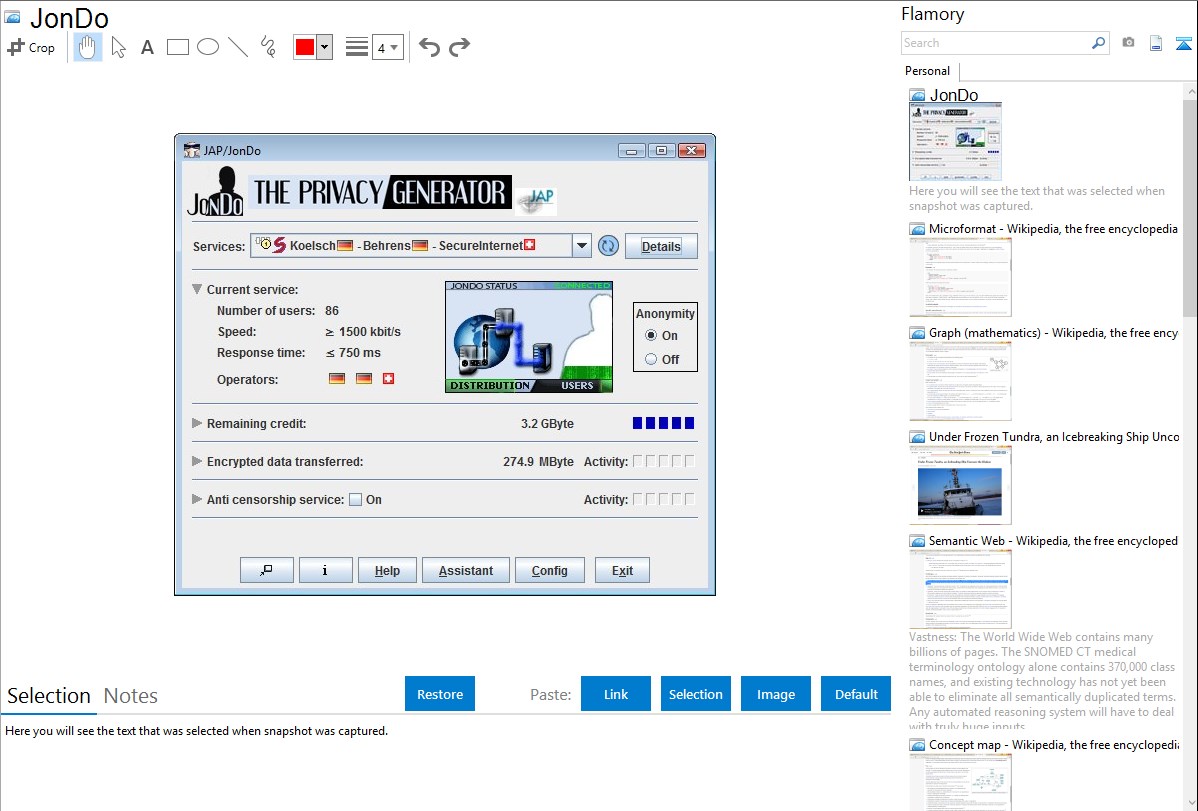Click the Flamory search field
This screenshot has height=811, width=1198.
[996, 43]
